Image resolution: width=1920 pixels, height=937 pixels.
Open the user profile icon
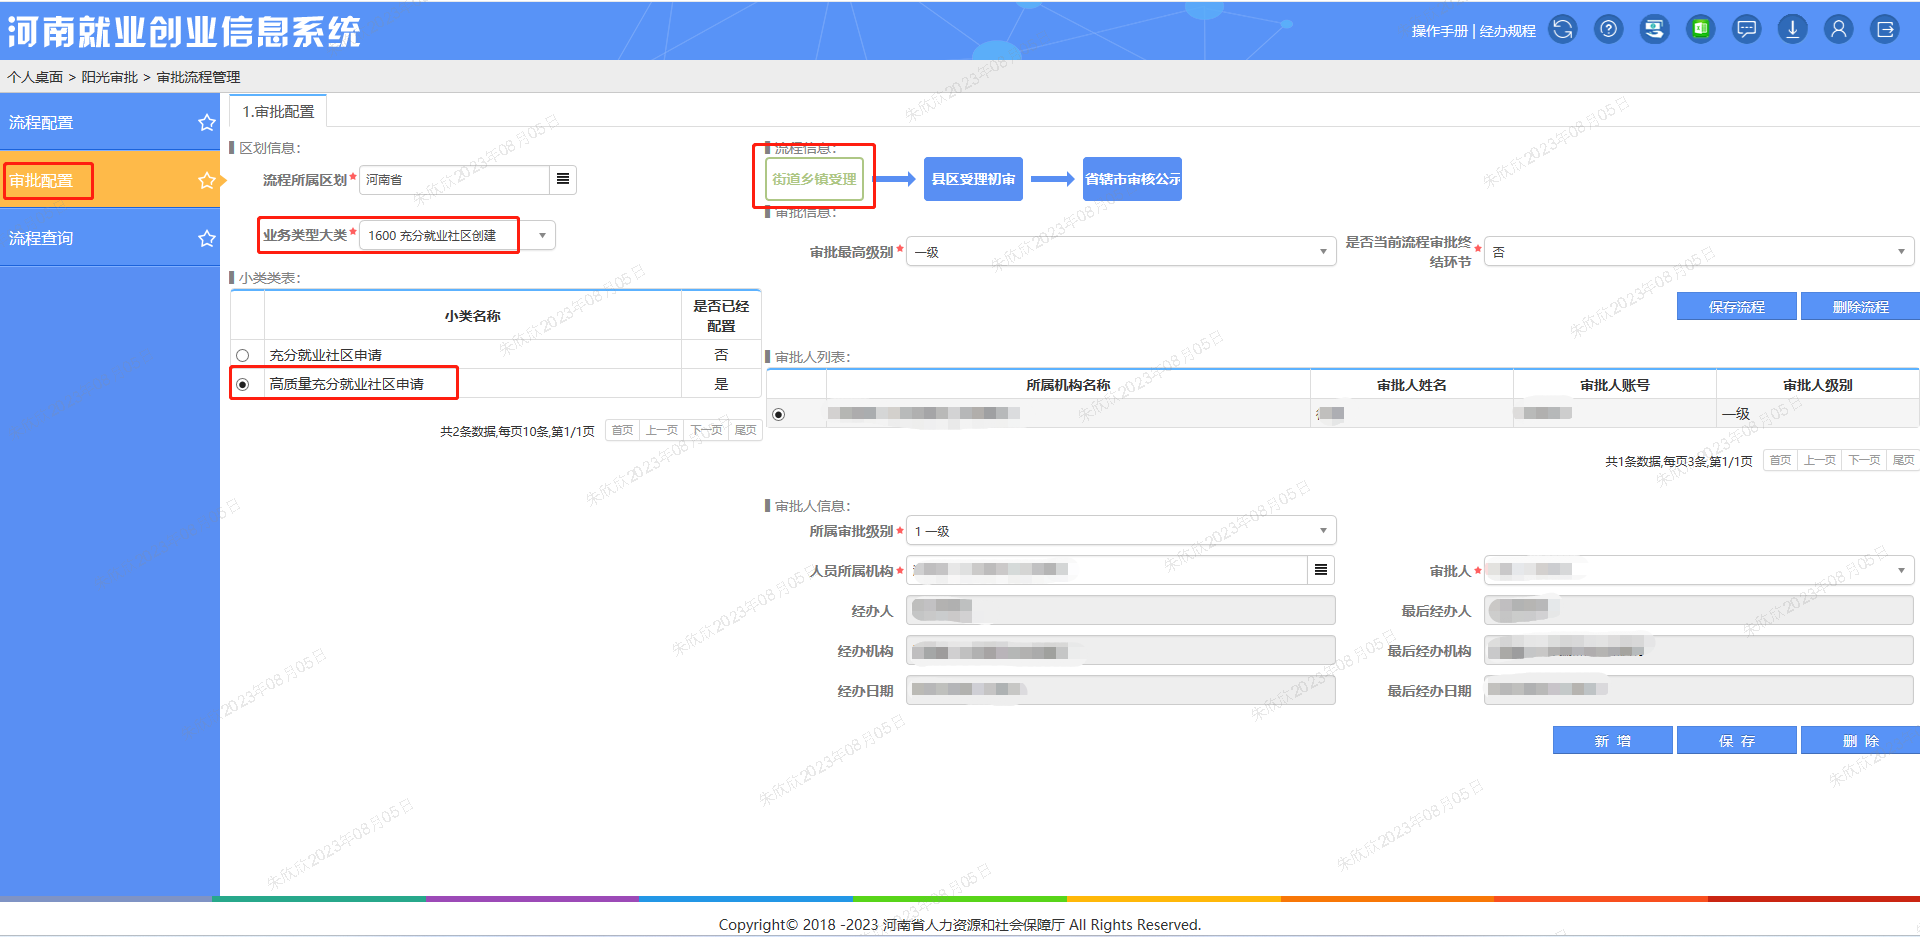pos(1838,30)
